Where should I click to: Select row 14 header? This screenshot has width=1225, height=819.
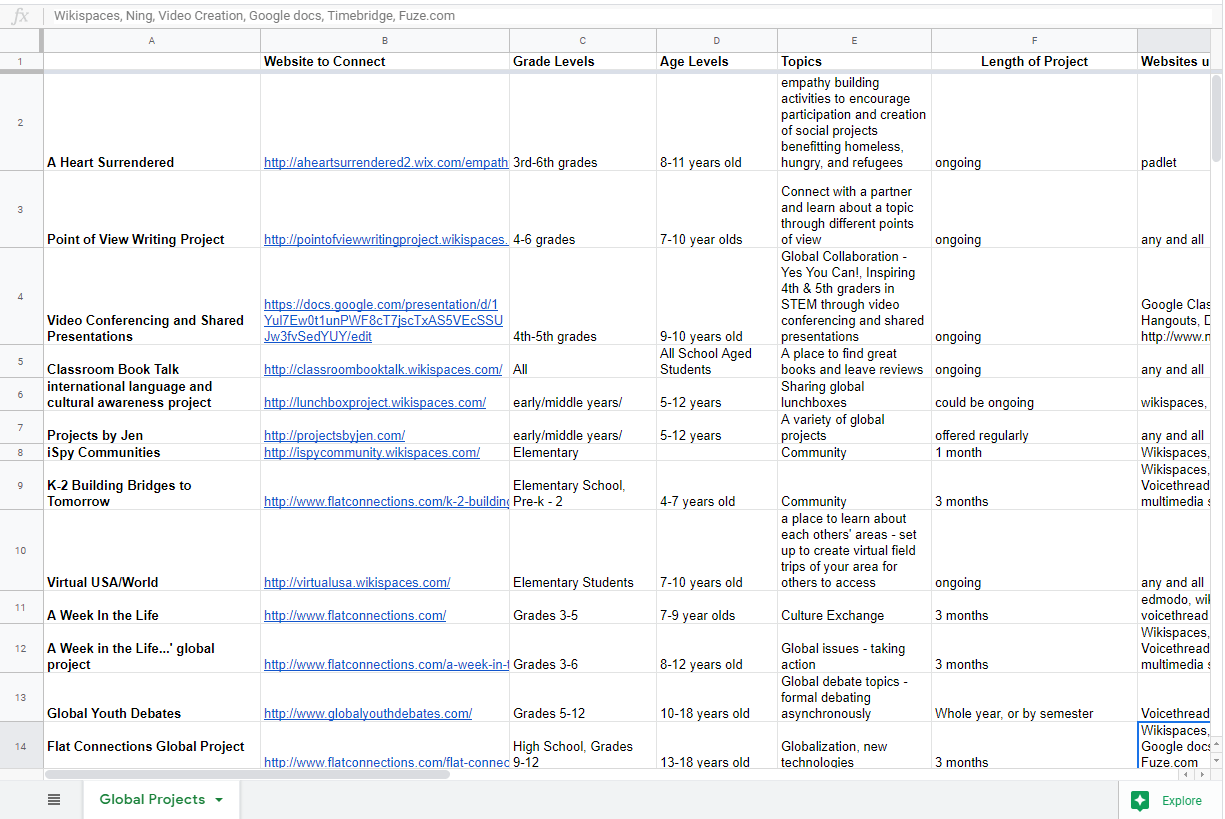coord(21,746)
